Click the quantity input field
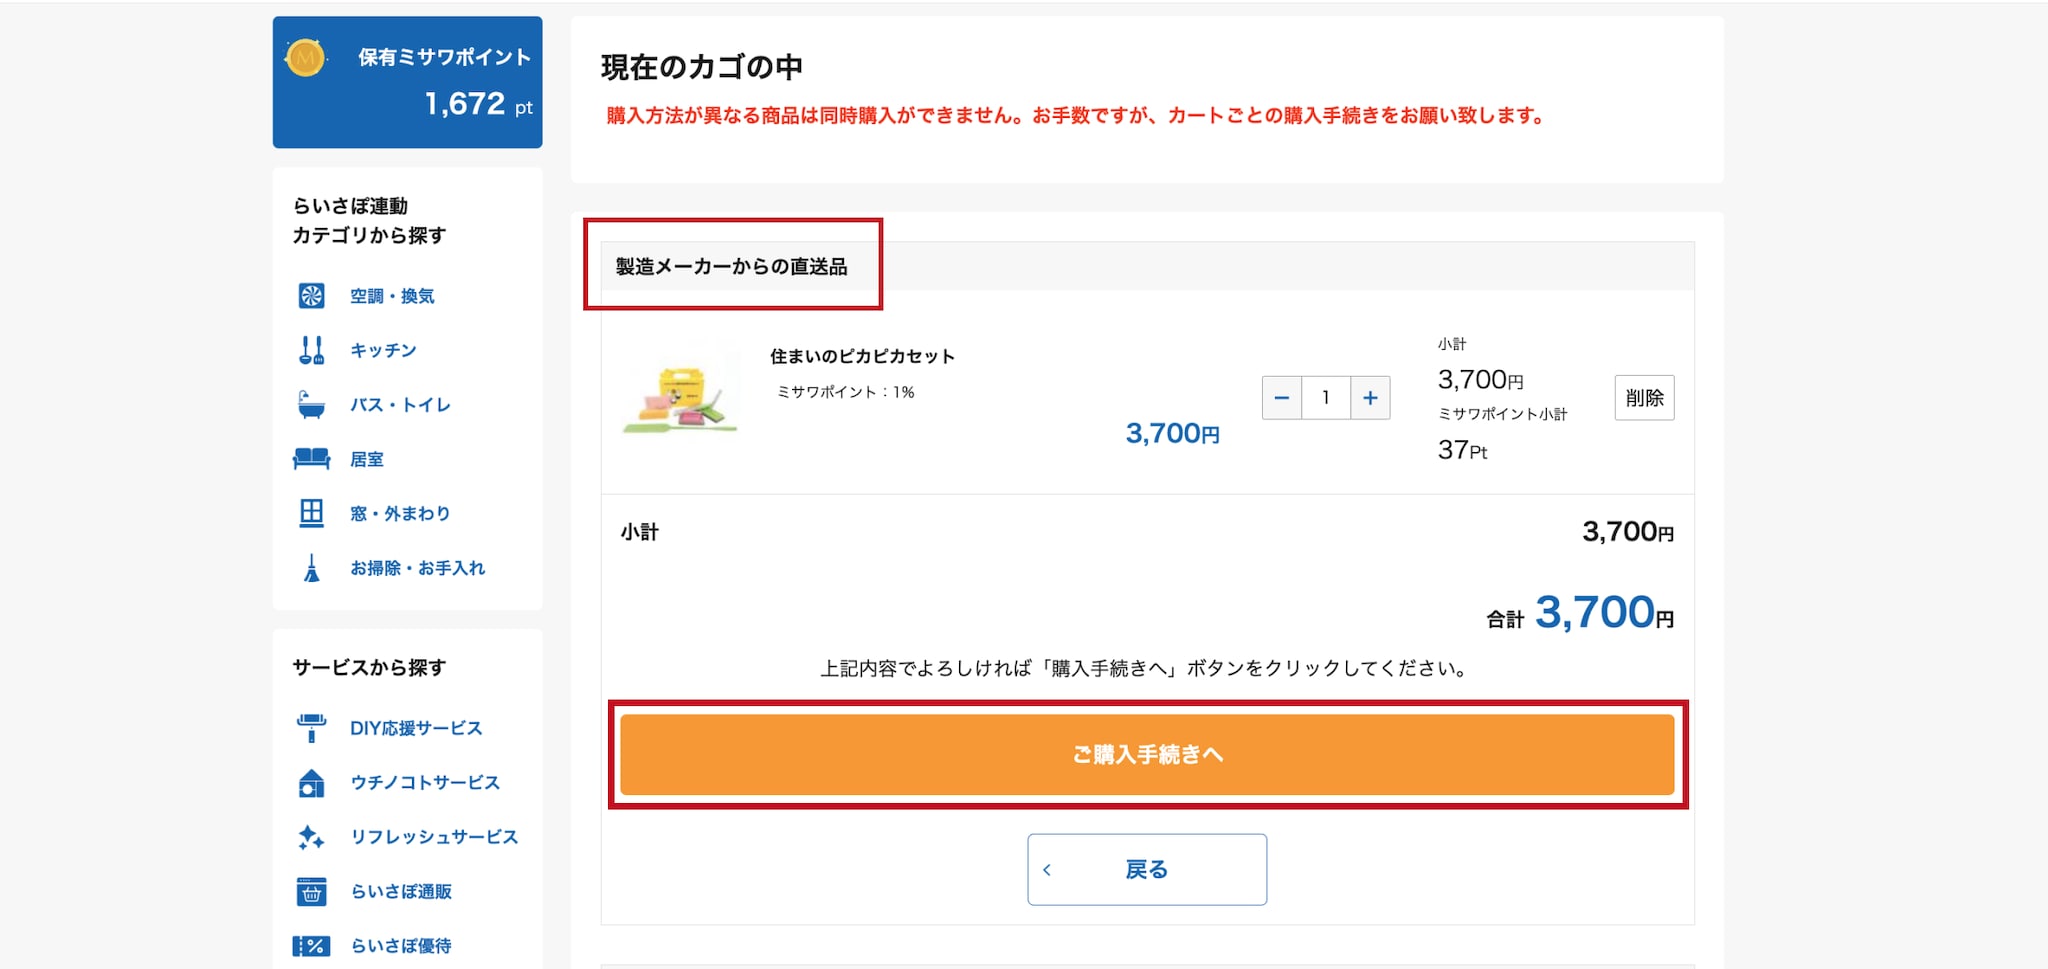This screenshot has height=969, width=2048. click(x=1326, y=398)
